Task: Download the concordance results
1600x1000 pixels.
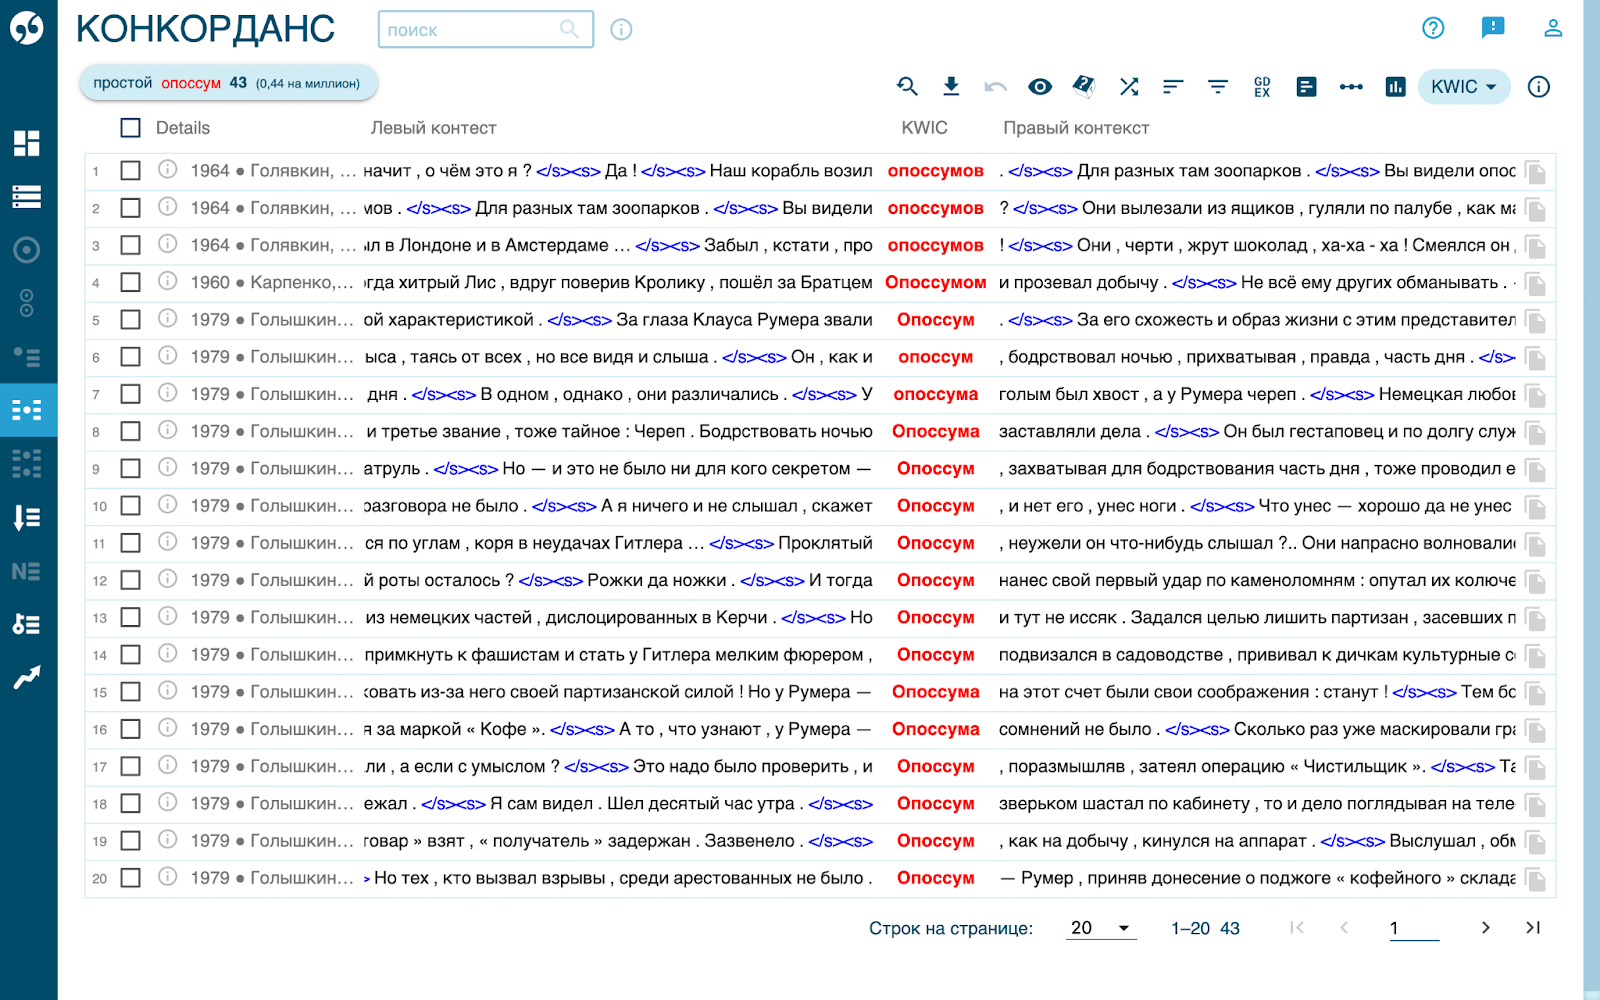Action: pos(951,87)
